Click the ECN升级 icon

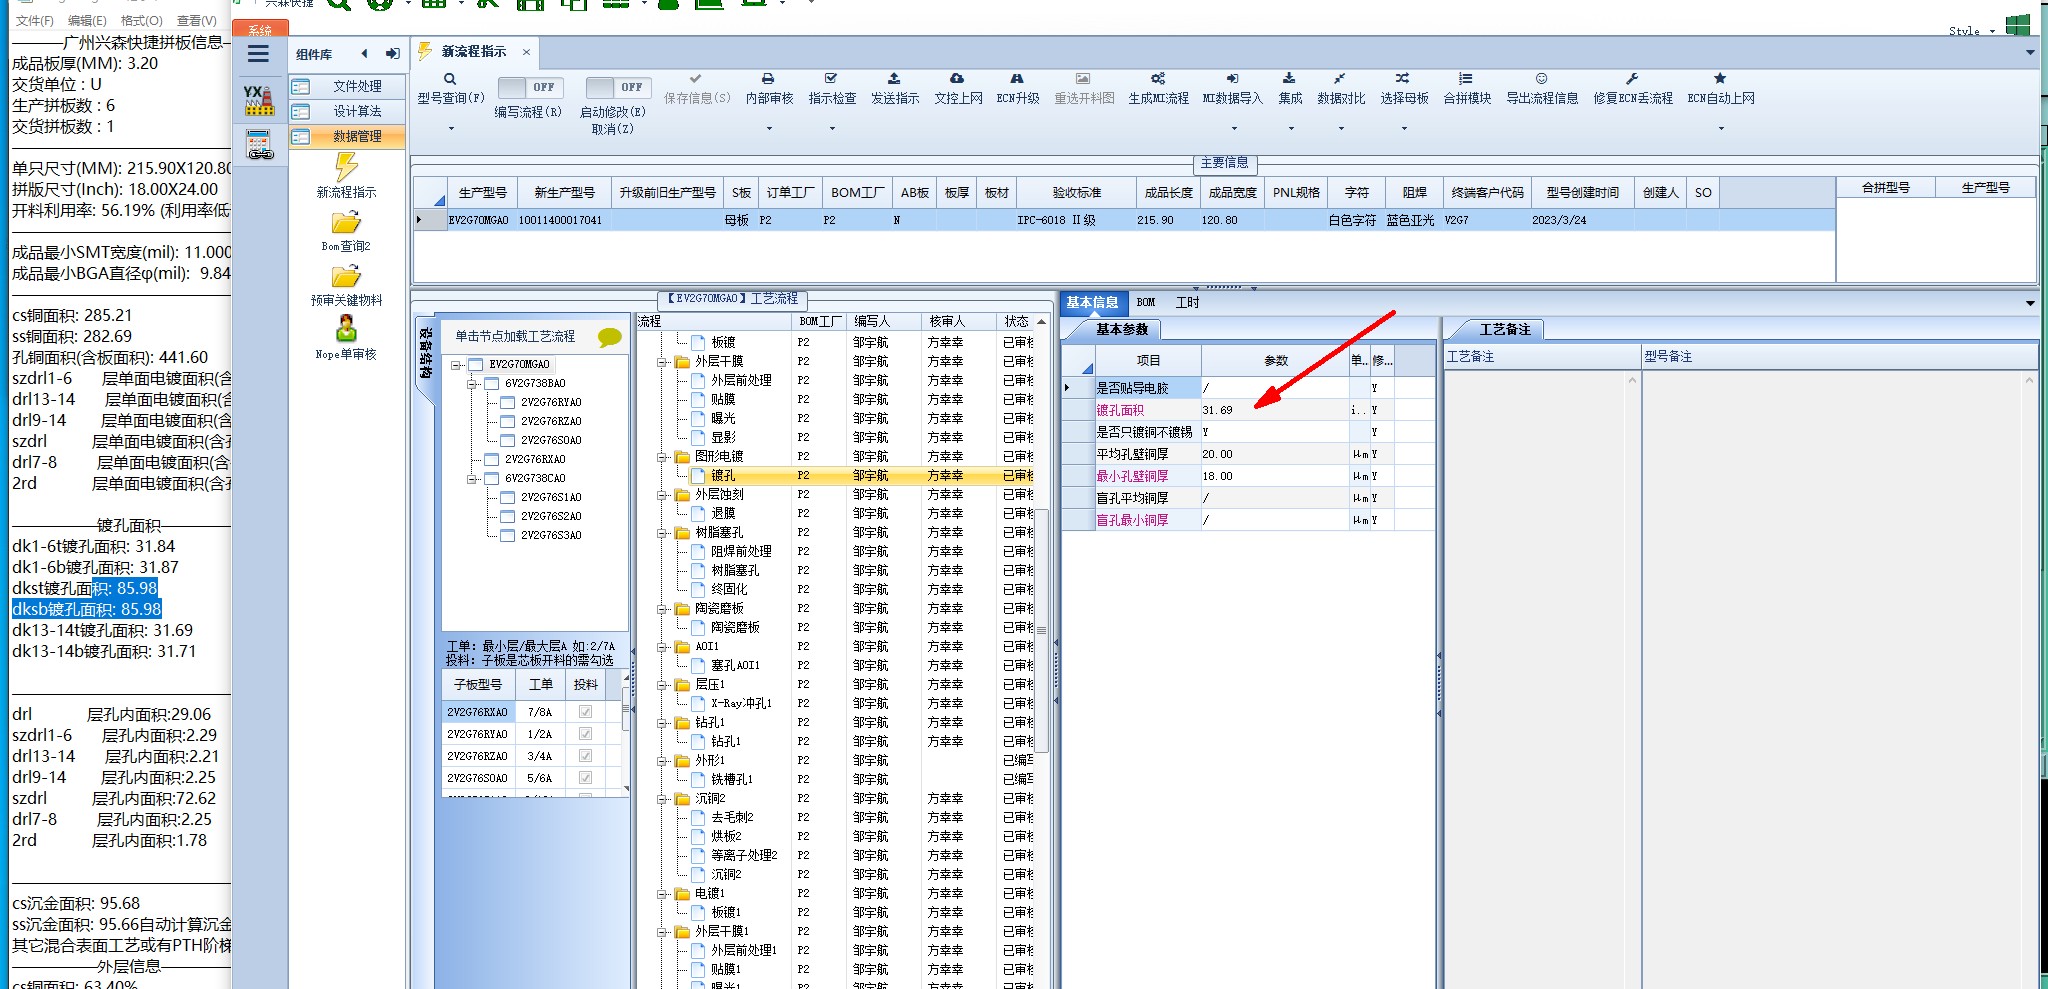click(1017, 78)
